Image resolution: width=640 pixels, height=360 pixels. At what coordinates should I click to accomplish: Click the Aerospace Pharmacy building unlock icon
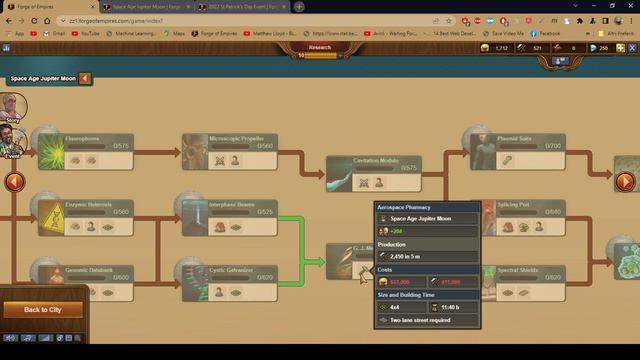pos(363,270)
